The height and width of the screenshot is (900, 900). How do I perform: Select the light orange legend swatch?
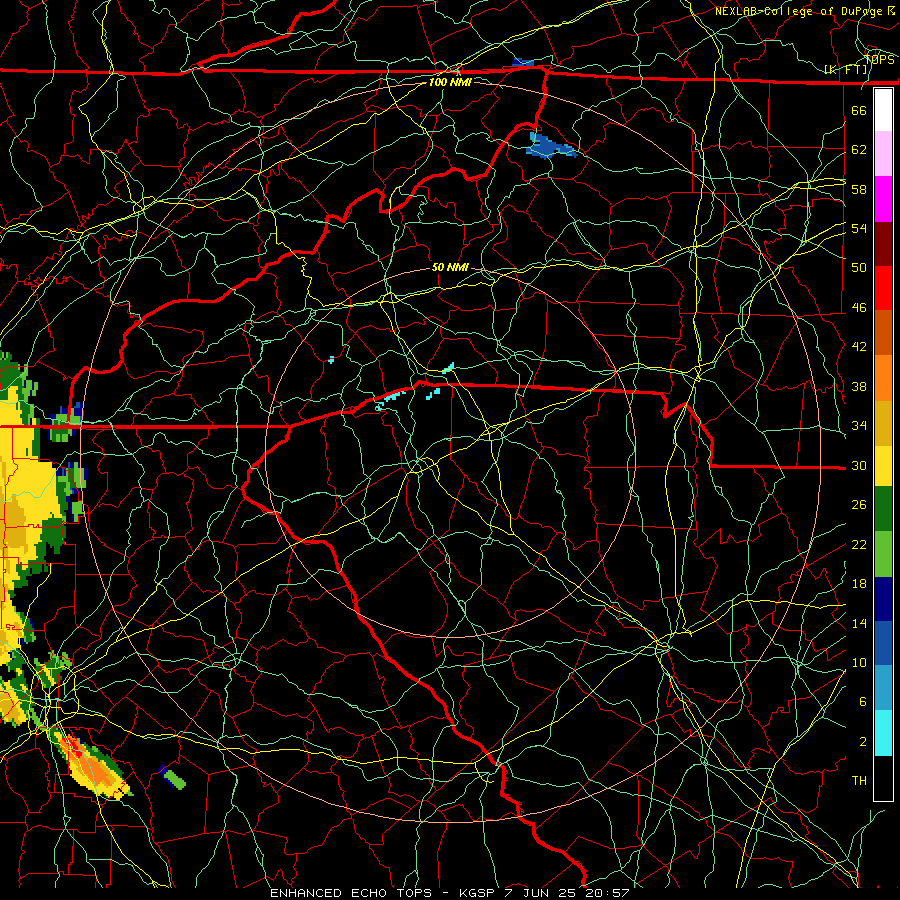click(883, 377)
